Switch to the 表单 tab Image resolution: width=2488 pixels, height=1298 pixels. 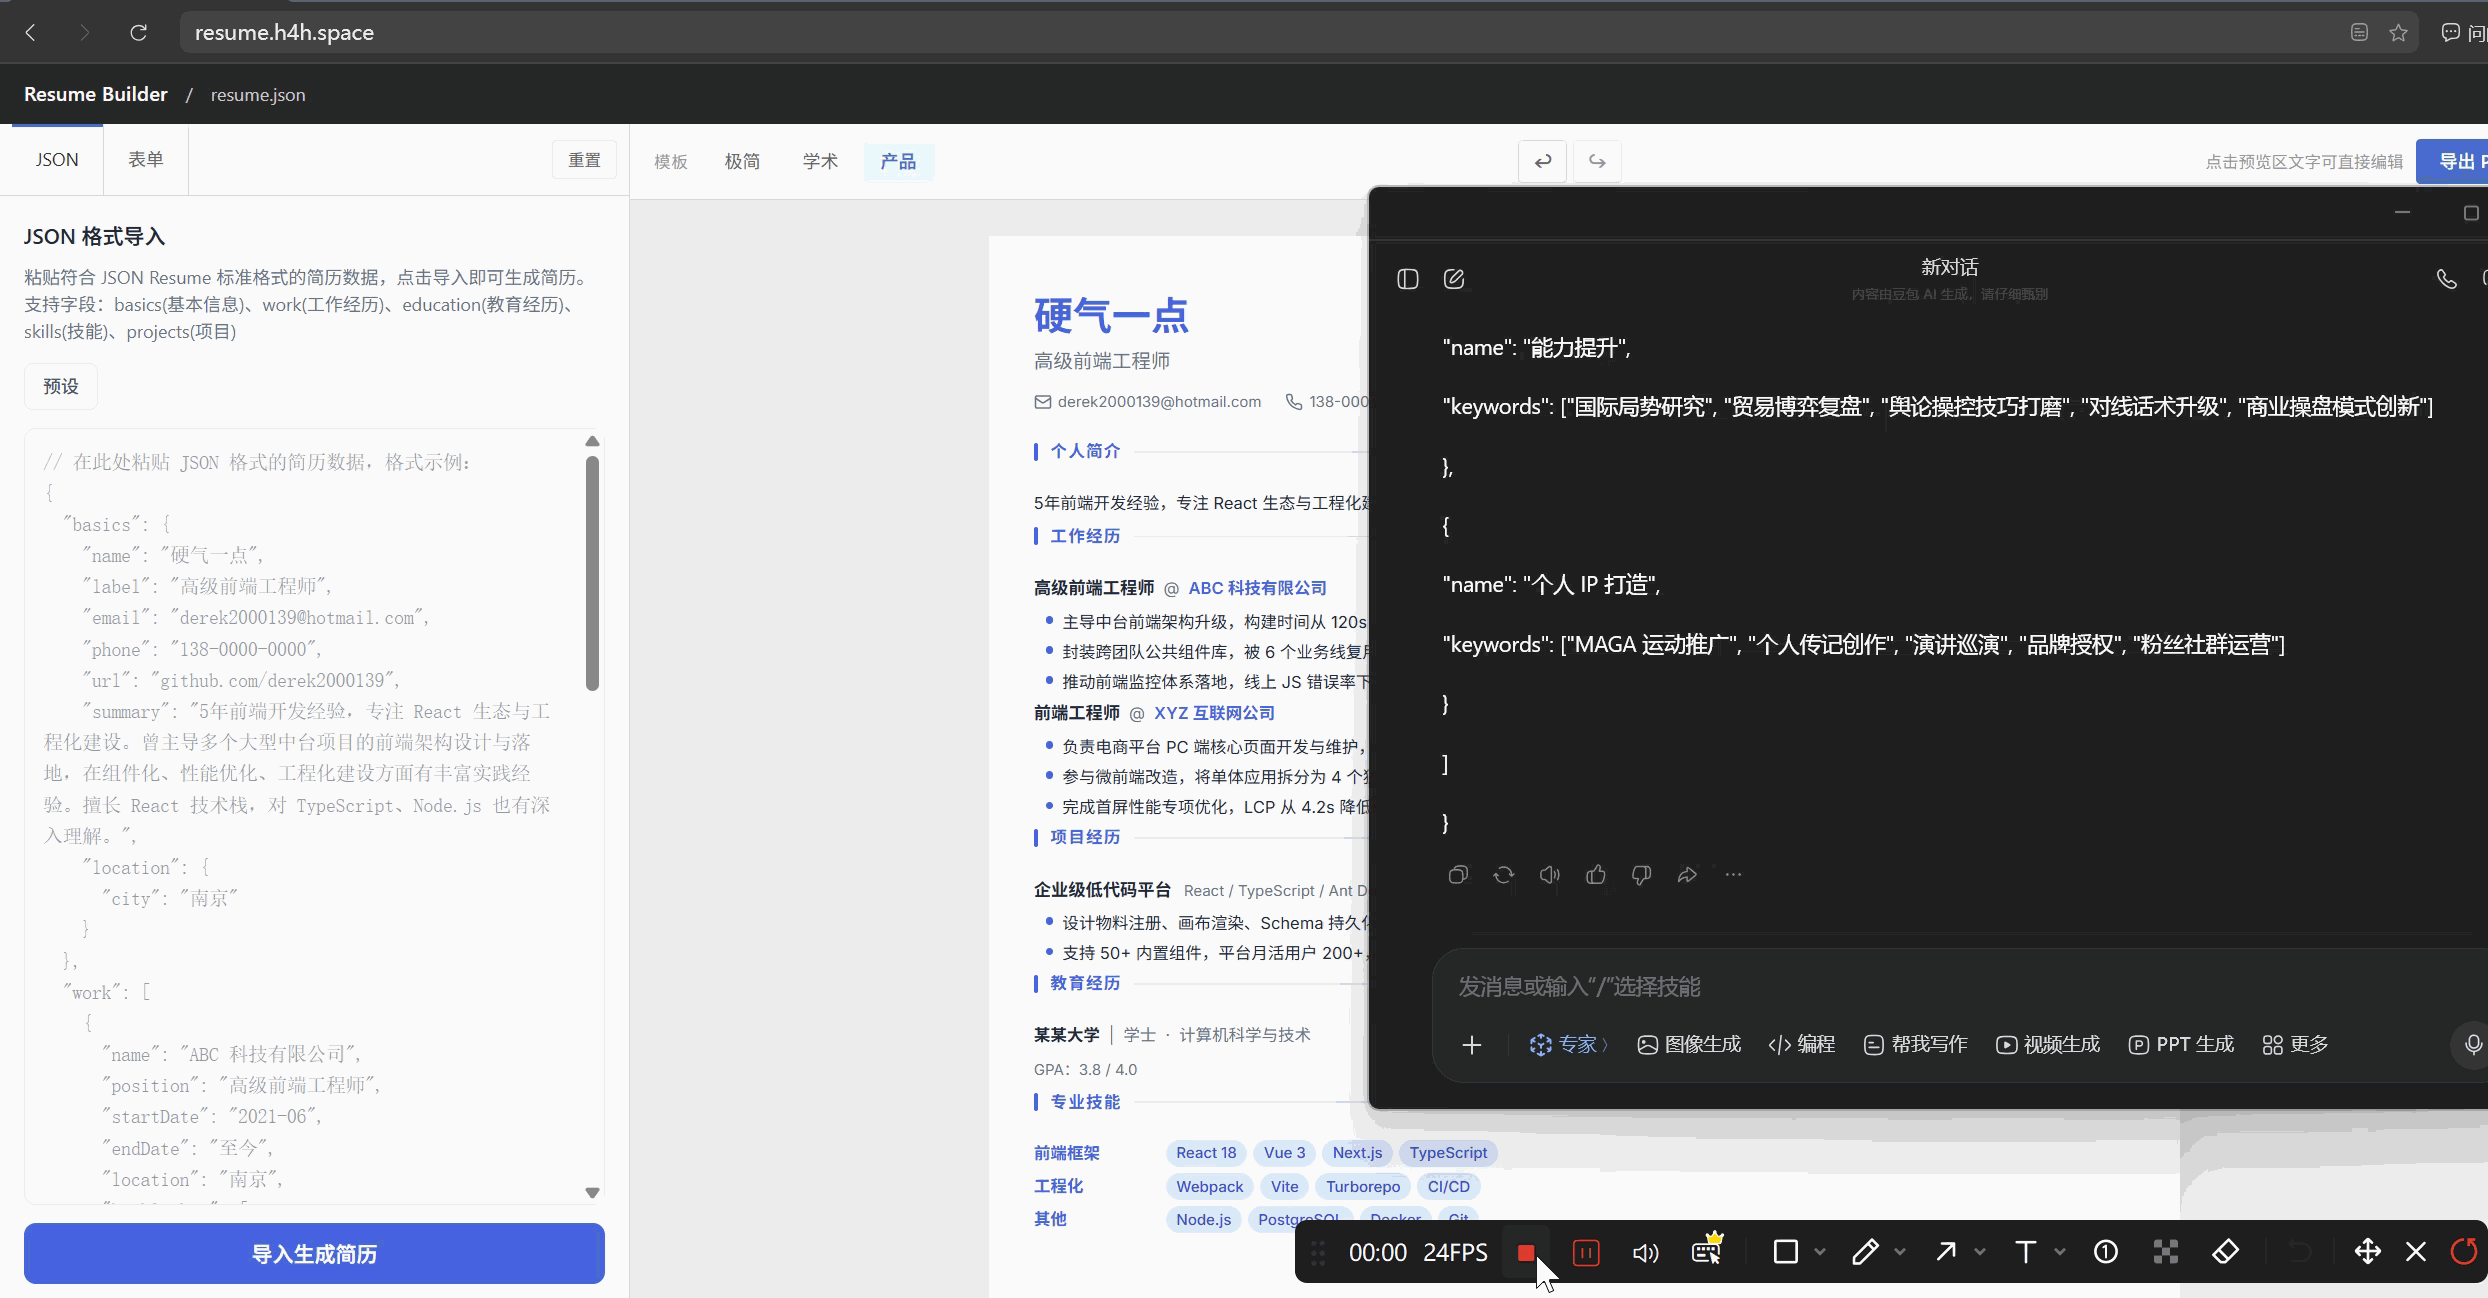(146, 160)
